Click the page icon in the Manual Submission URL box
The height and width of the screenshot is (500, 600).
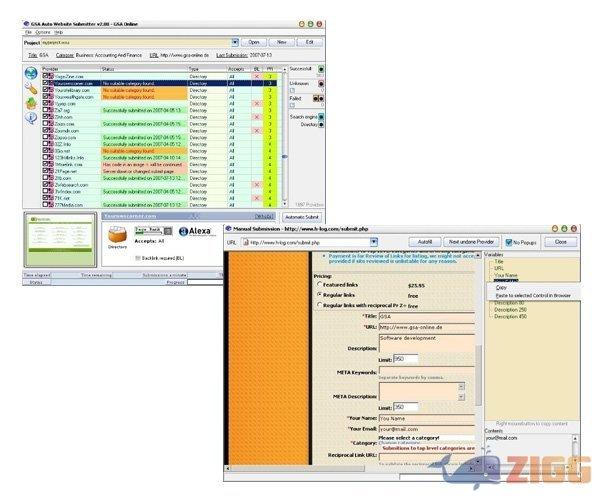[x=246, y=243]
